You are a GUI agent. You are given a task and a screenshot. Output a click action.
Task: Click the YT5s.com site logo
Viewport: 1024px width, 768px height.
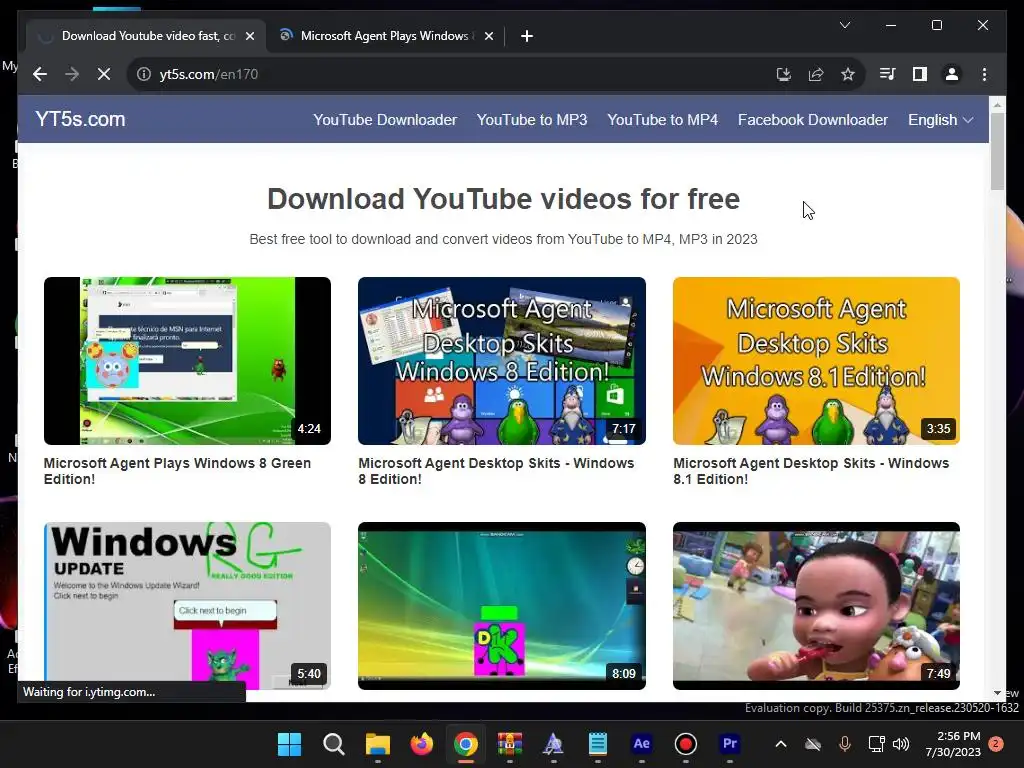pos(80,119)
